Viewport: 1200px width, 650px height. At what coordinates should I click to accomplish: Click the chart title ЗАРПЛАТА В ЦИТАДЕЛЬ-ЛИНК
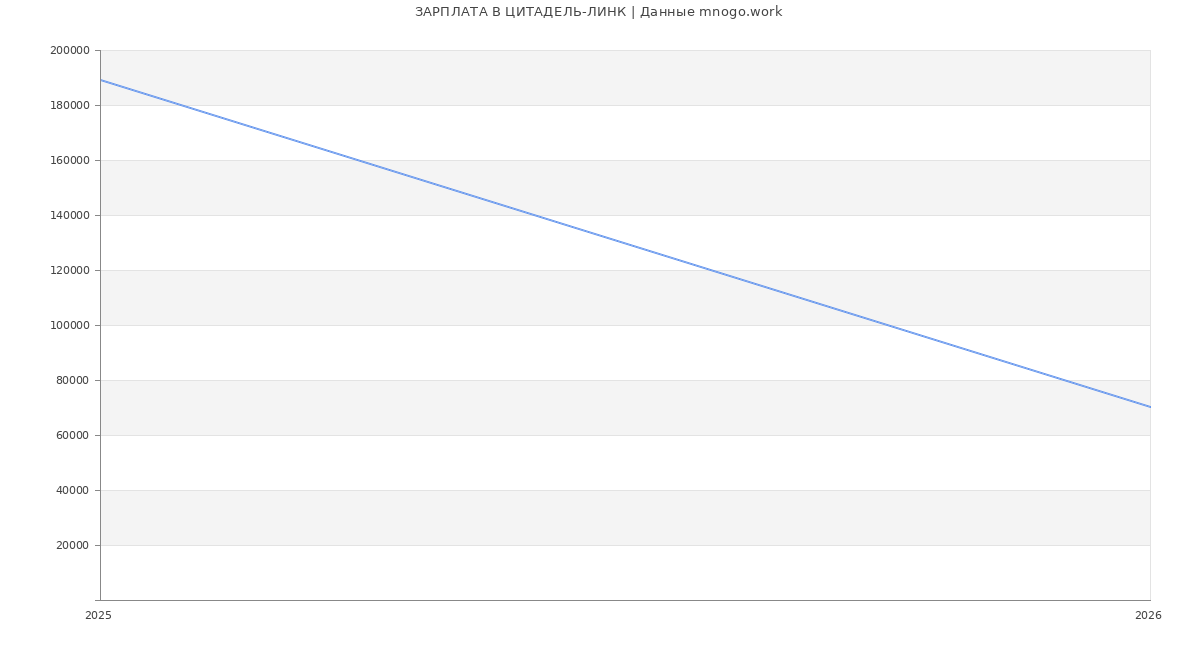pyautogui.click(x=520, y=12)
